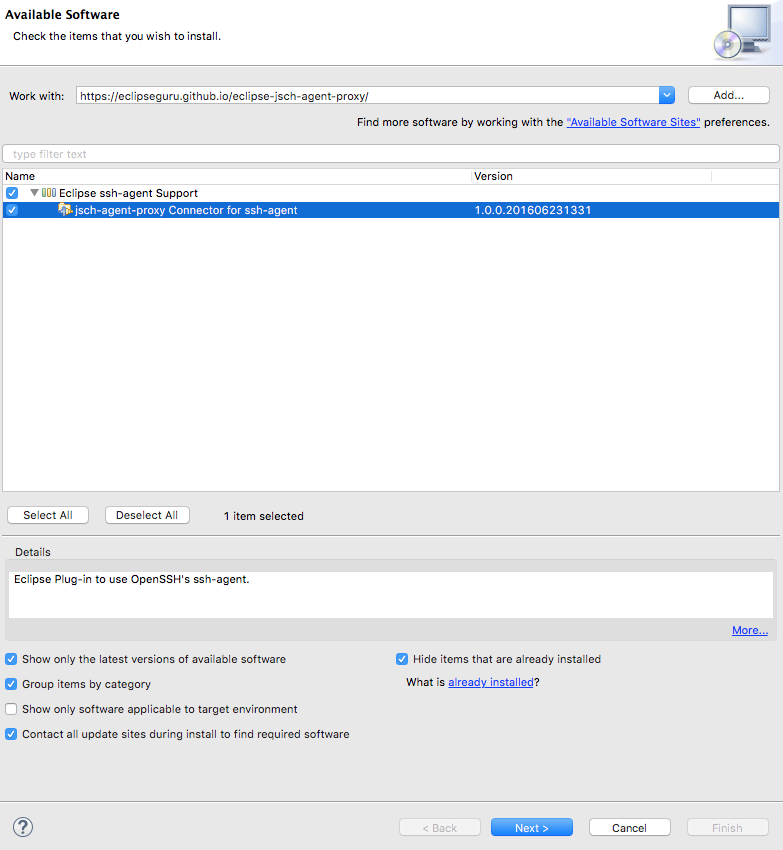
Task: Click the Select All button
Action: coord(48,515)
